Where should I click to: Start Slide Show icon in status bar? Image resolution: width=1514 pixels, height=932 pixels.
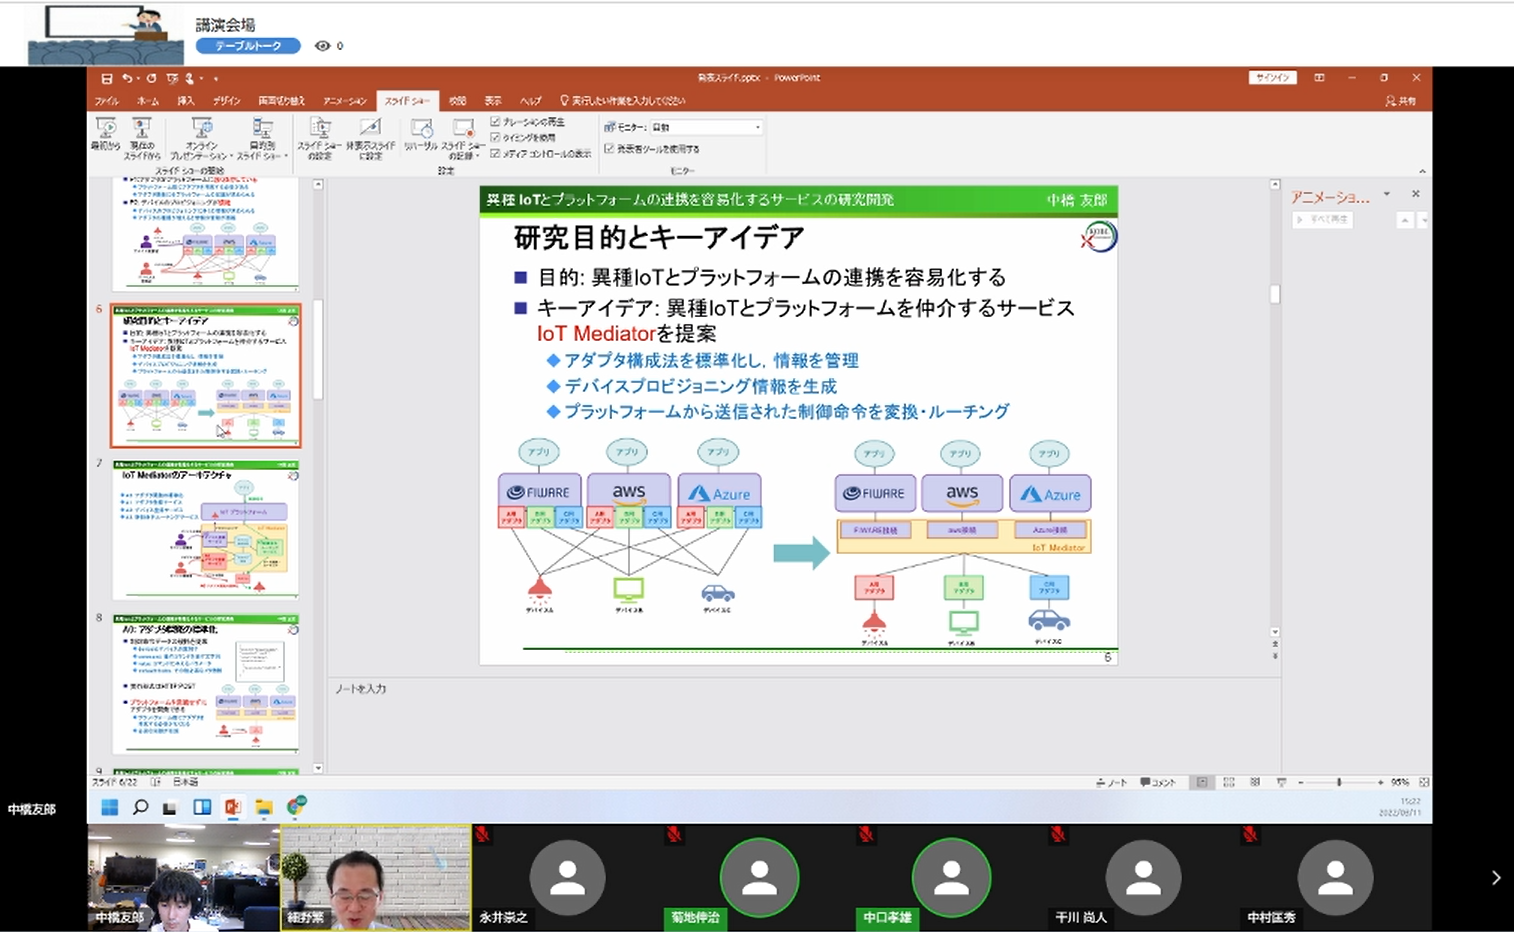point(1281,783)
